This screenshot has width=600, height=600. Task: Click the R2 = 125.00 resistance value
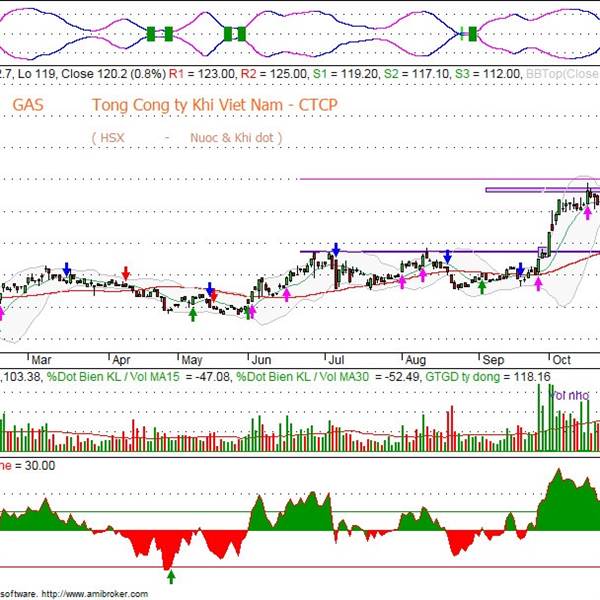point(274,73)
